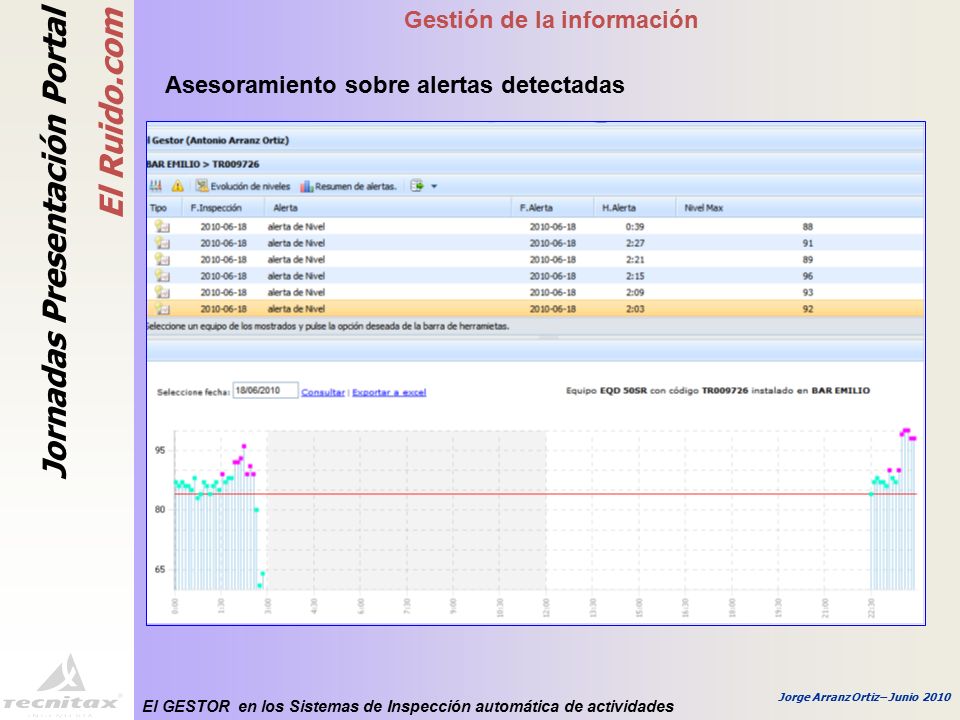Click alert type icon in 2:27 row
This screenshot has width=960, height=720.
tap(162, 242)
